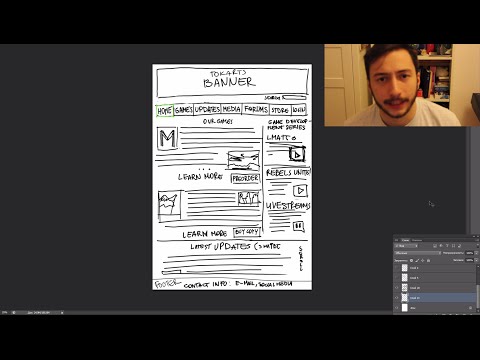Filter Layers panel by type layers (T) icon
This screenshot has width=480, height=360.
point(447,246)
